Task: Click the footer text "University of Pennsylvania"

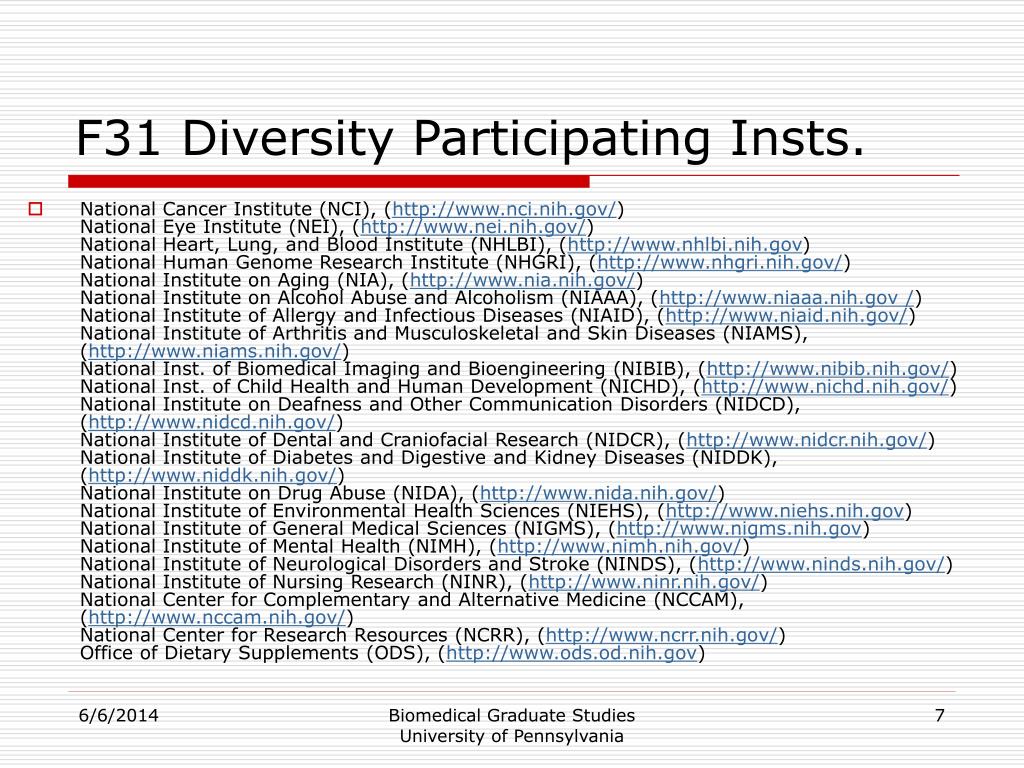Action: point(511,737)
